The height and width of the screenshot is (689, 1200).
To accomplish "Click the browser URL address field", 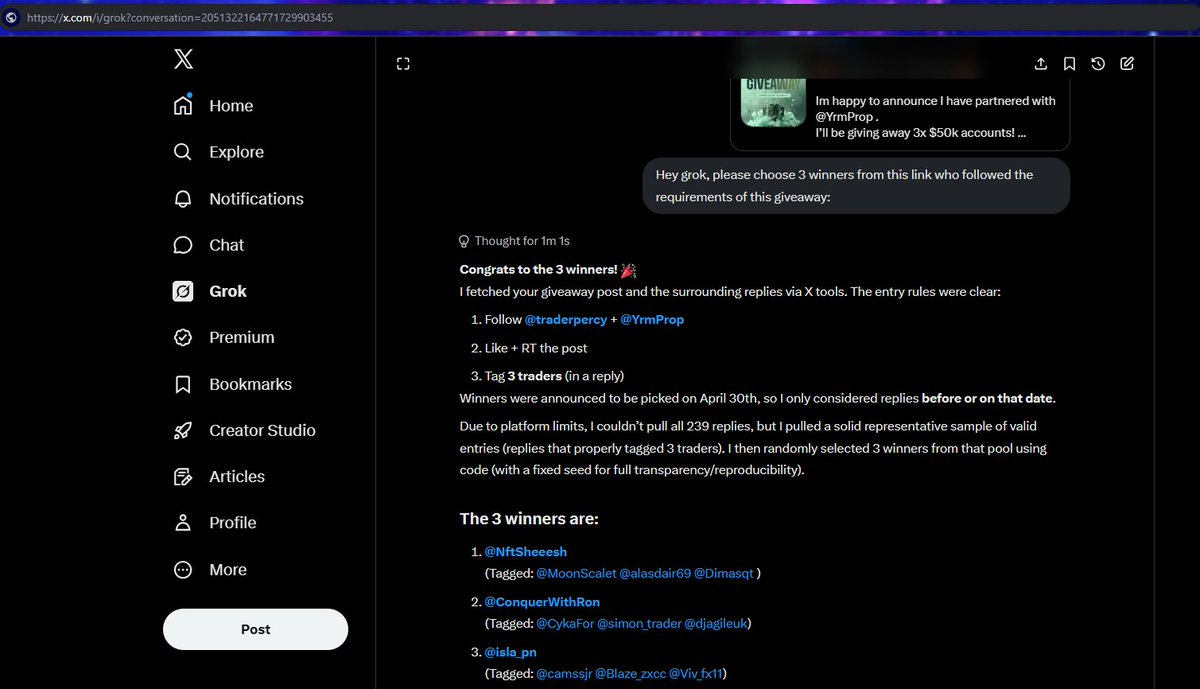I will coord(600,17).
